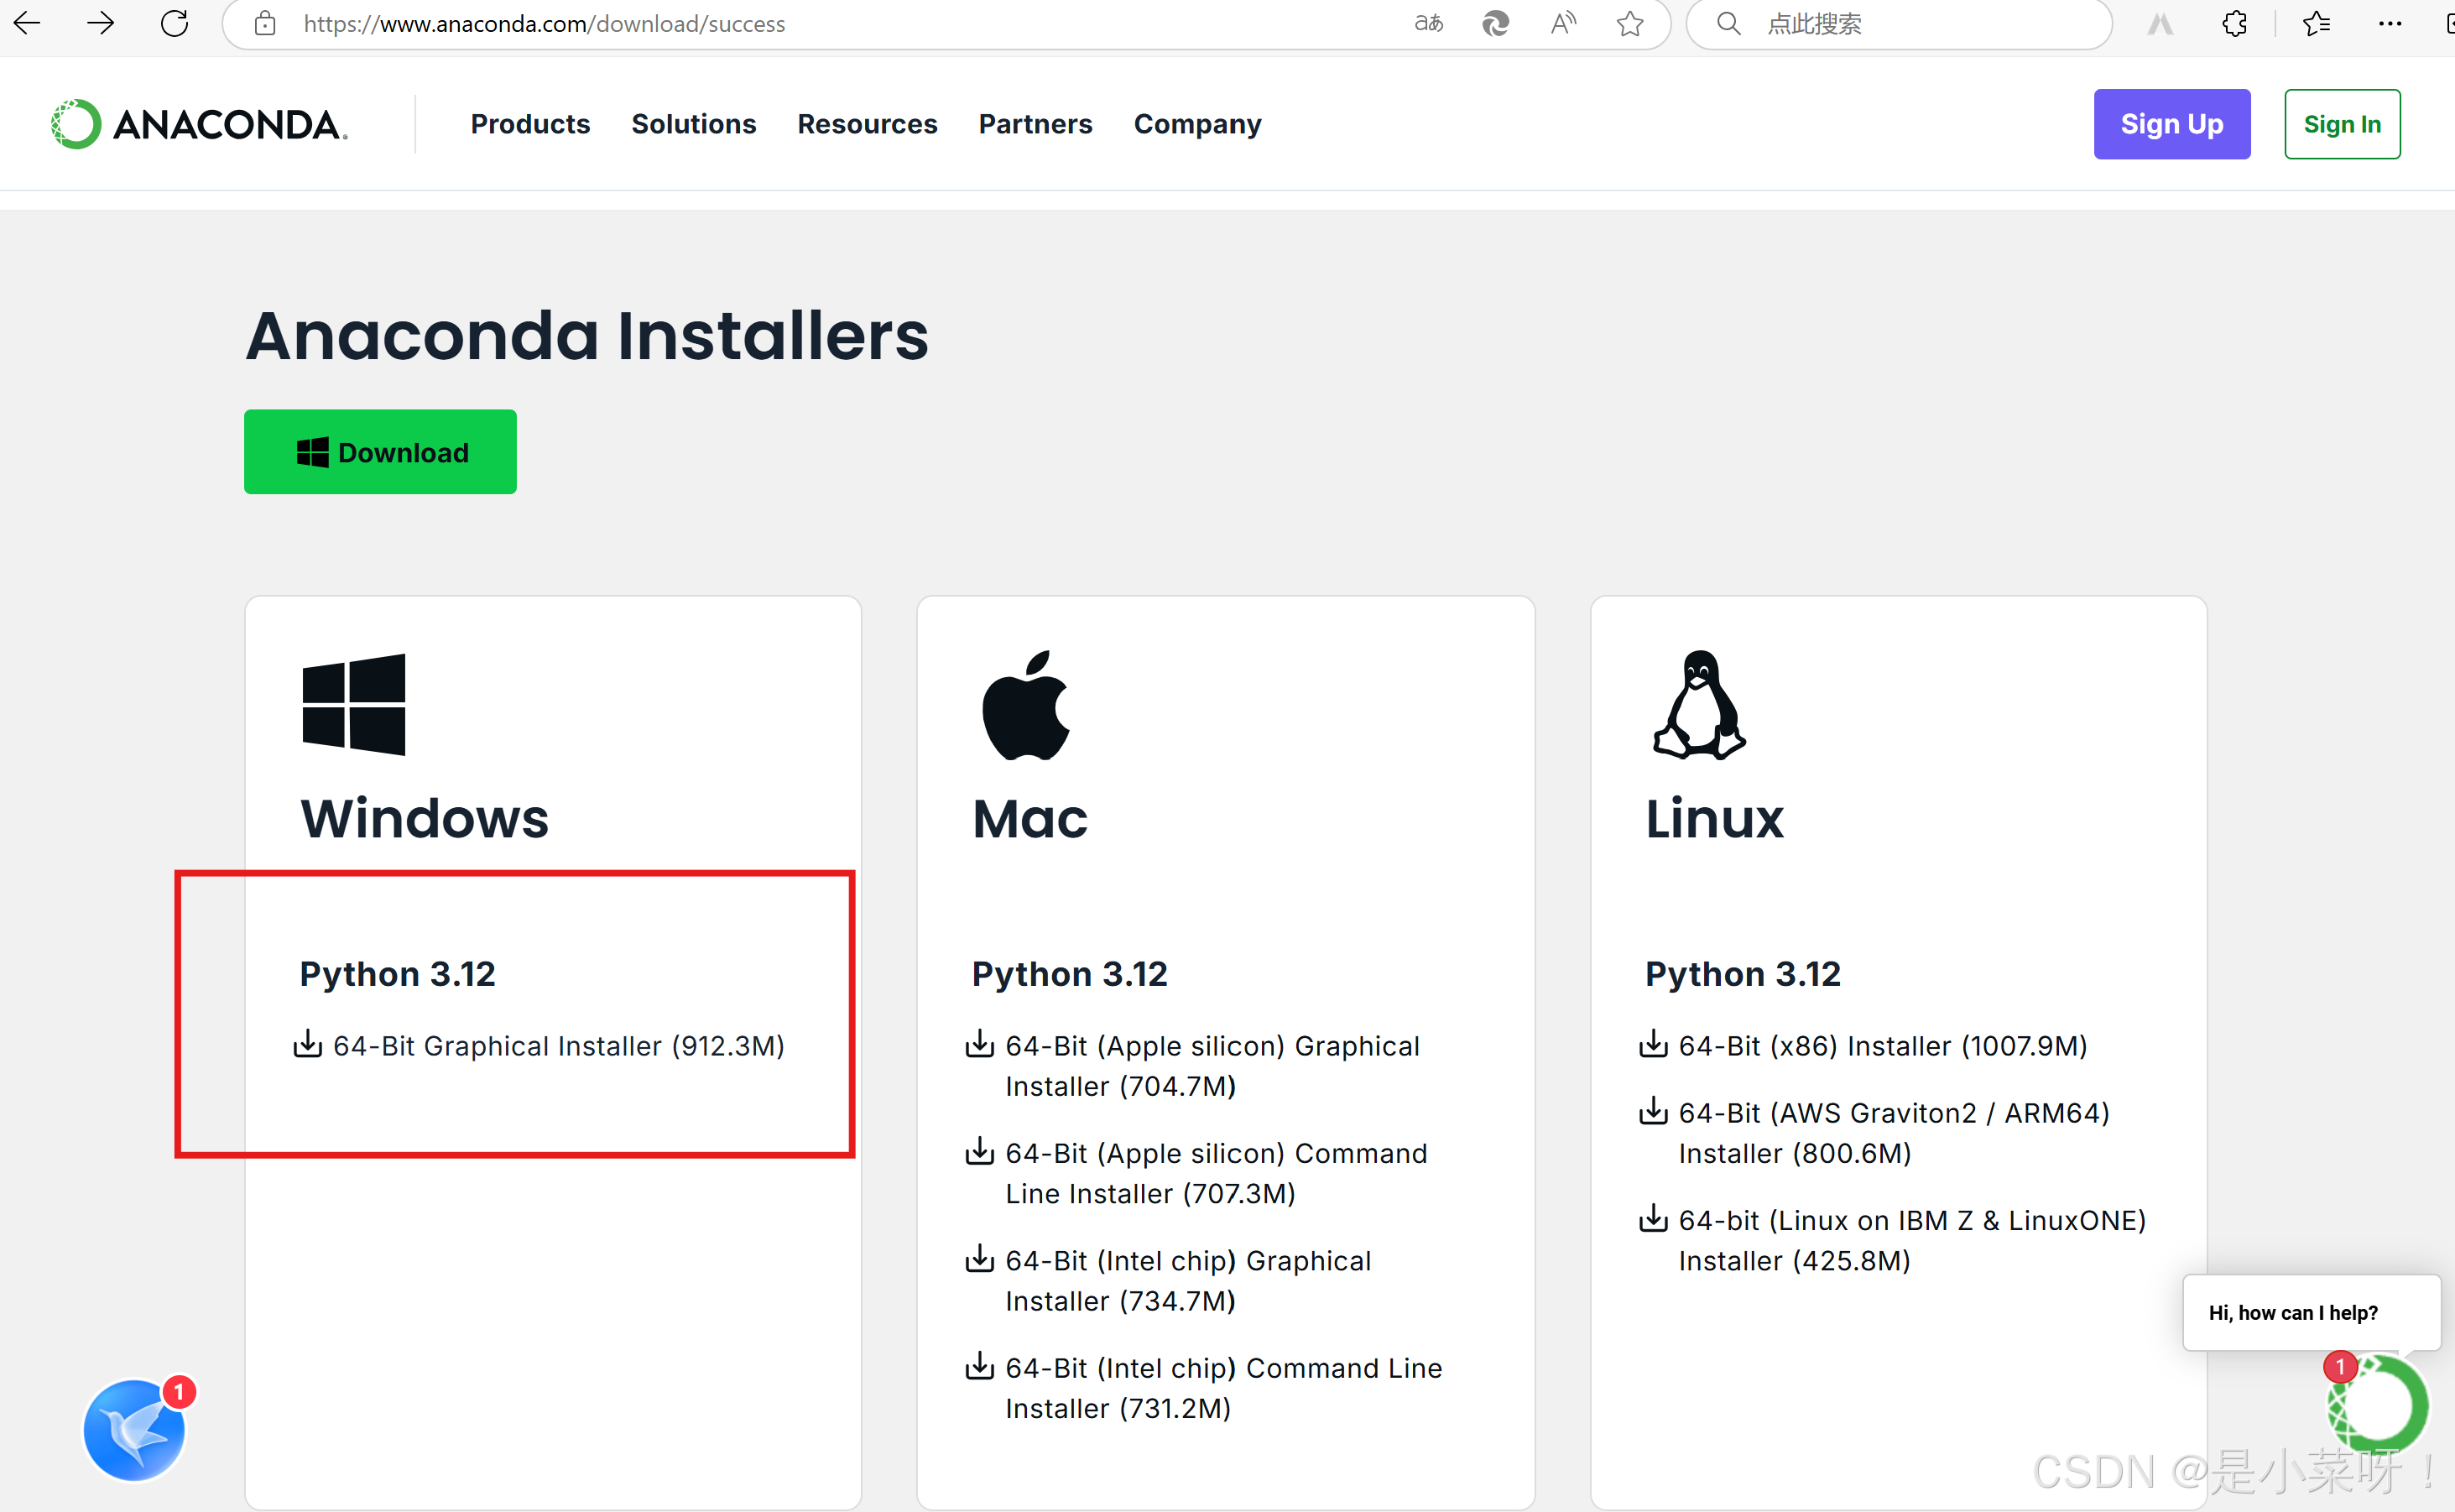
Task: Click the download arrow beside Linux x86 installer
Action: (x=1653, y=1044)
